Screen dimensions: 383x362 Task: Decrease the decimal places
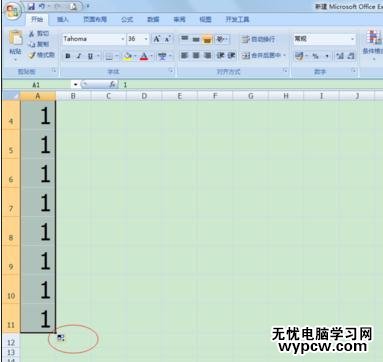pyautogui.click(x=351, y=56)
